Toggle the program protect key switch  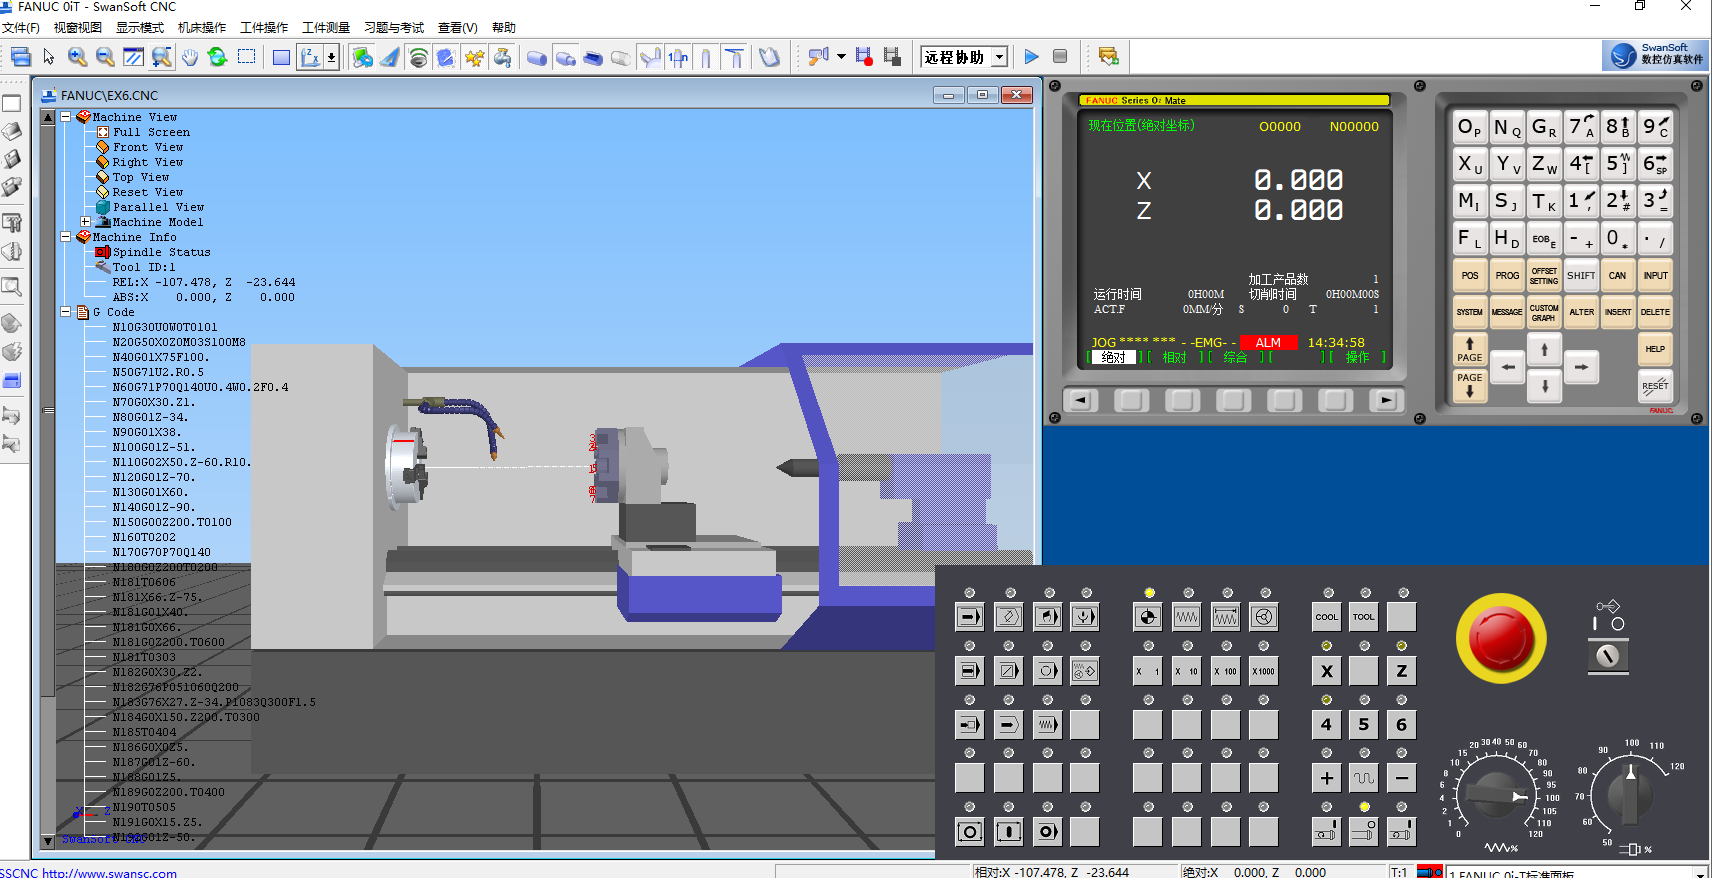(x=1608, y=655)
